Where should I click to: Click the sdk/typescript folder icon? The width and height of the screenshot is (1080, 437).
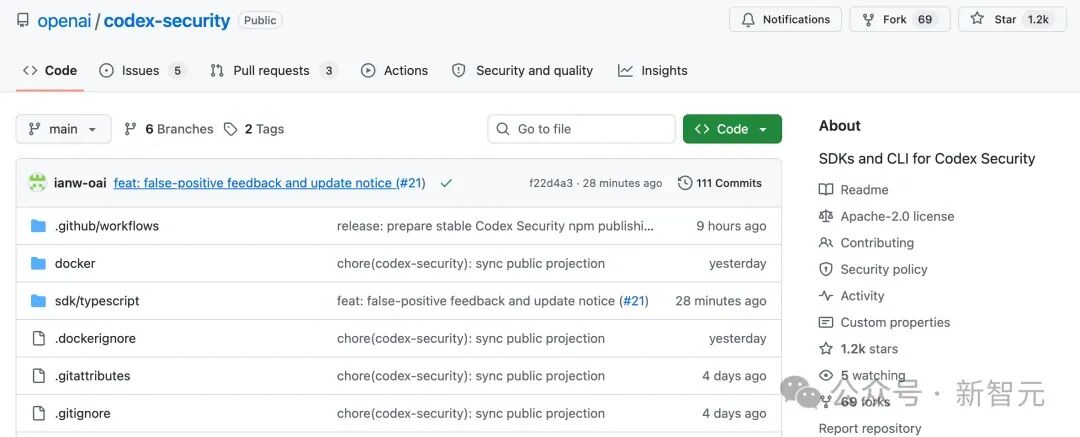[39, 301]
